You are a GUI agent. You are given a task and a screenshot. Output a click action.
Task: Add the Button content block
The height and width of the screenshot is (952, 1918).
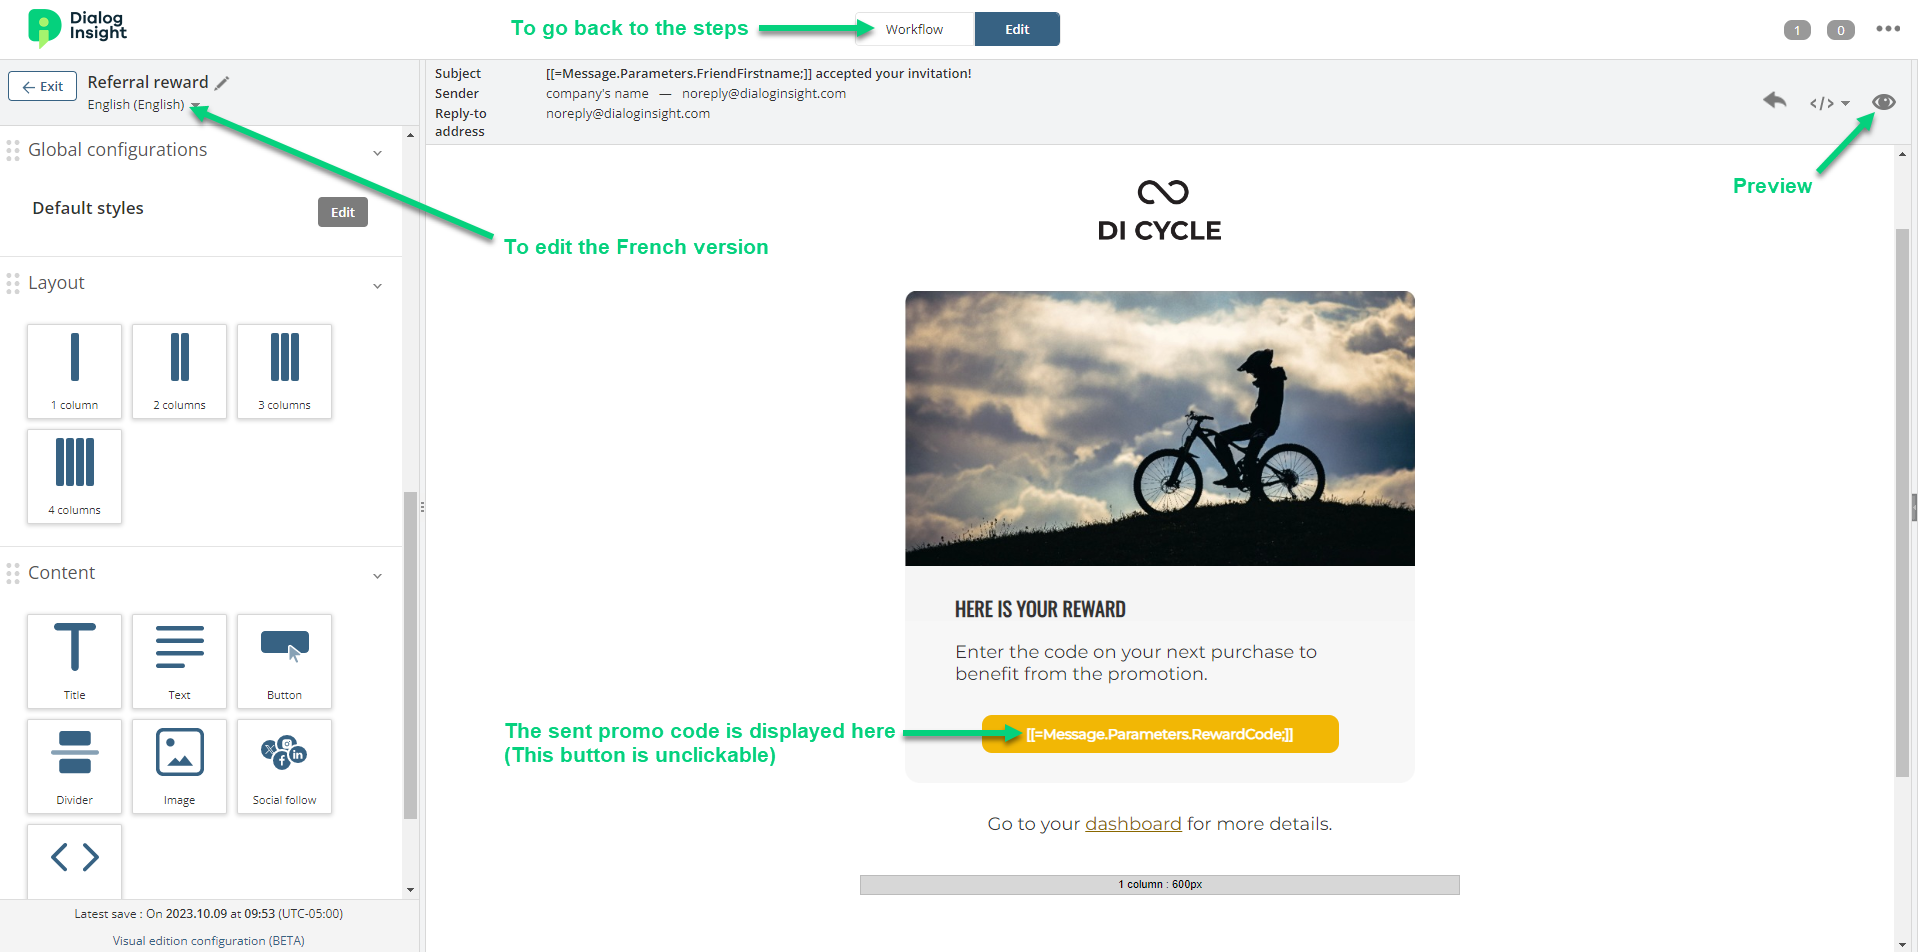285,661
